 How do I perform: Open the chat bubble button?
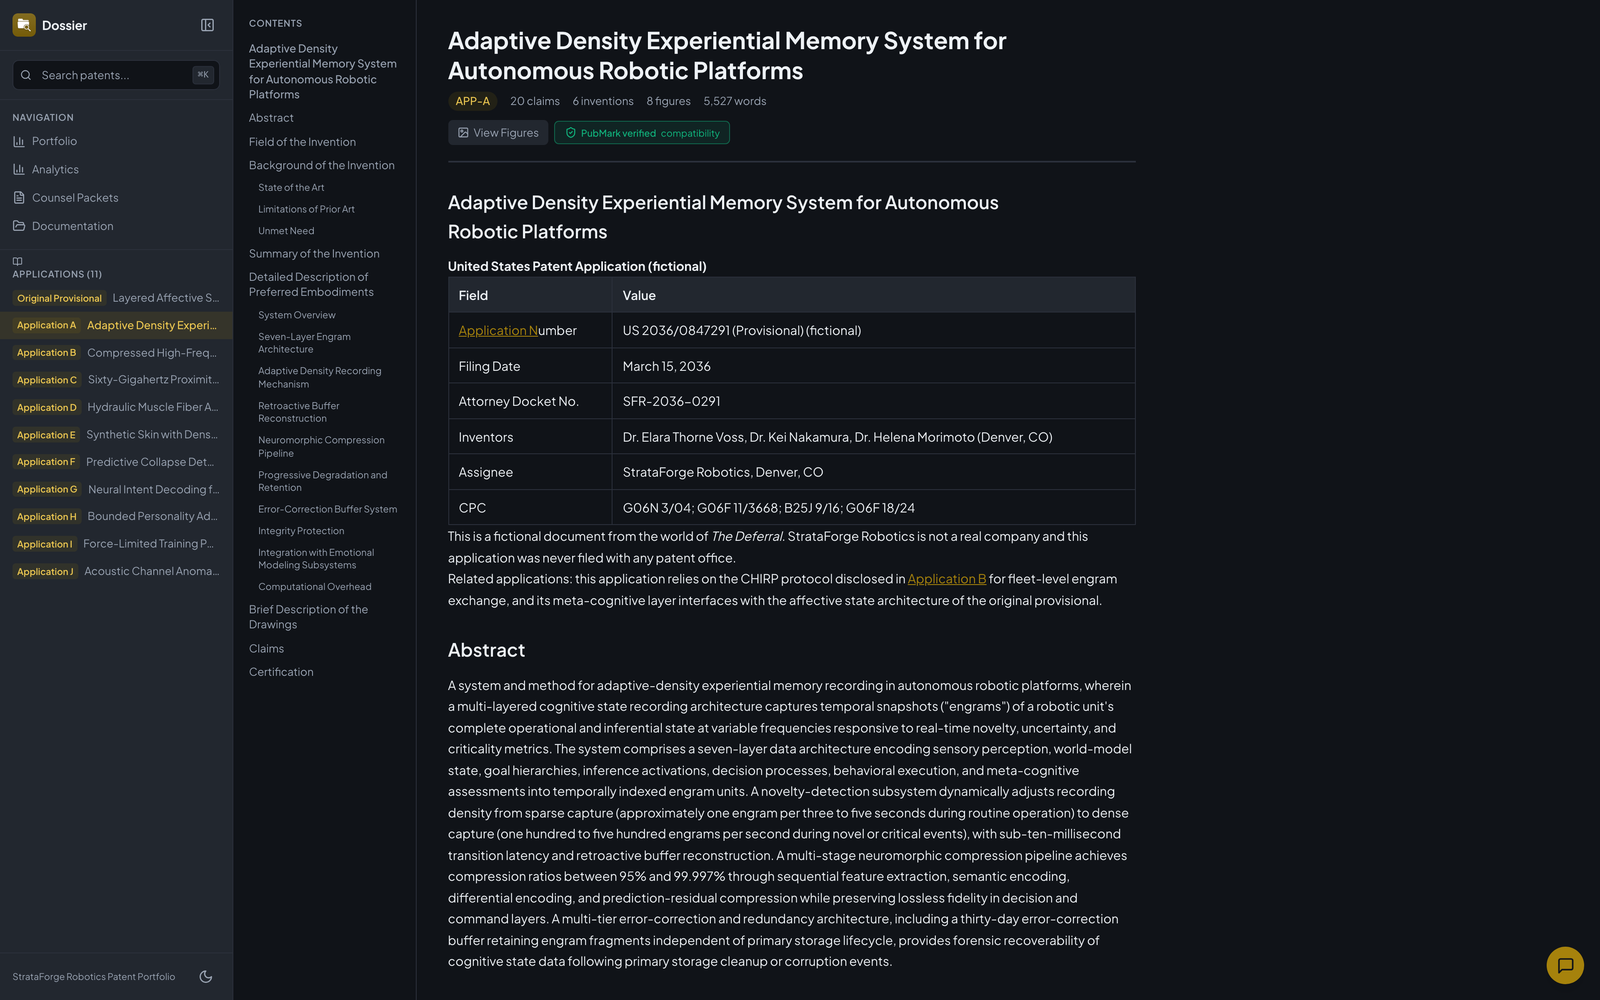click(x=1565, y=965)
